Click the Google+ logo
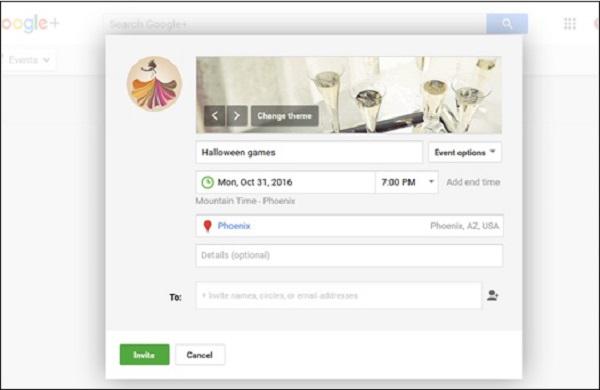This screenshot has width=600, height=390. coord(30,24)
